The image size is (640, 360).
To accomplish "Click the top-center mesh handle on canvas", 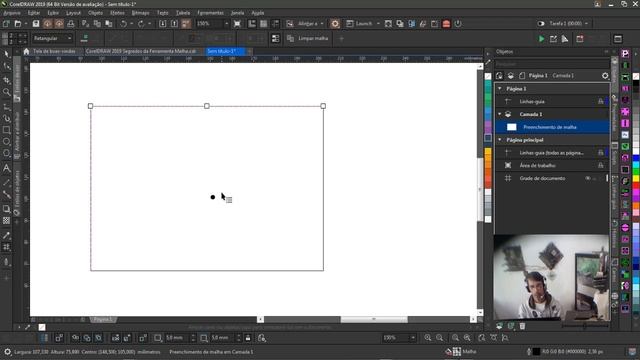I will click(x=207, y=106).
